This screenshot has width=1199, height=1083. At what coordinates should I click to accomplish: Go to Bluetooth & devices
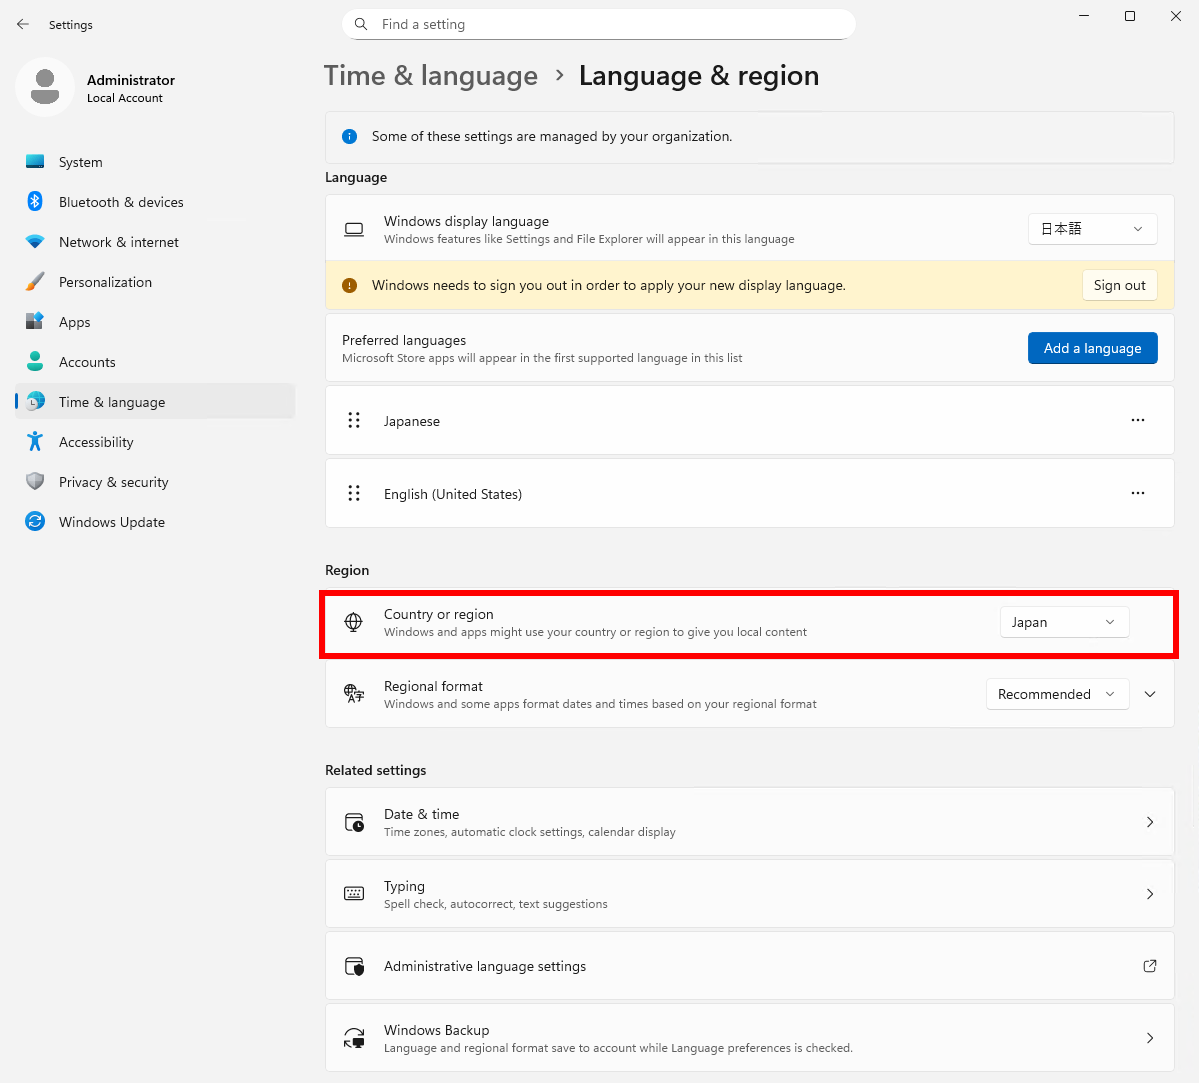(x=155, y=202)
